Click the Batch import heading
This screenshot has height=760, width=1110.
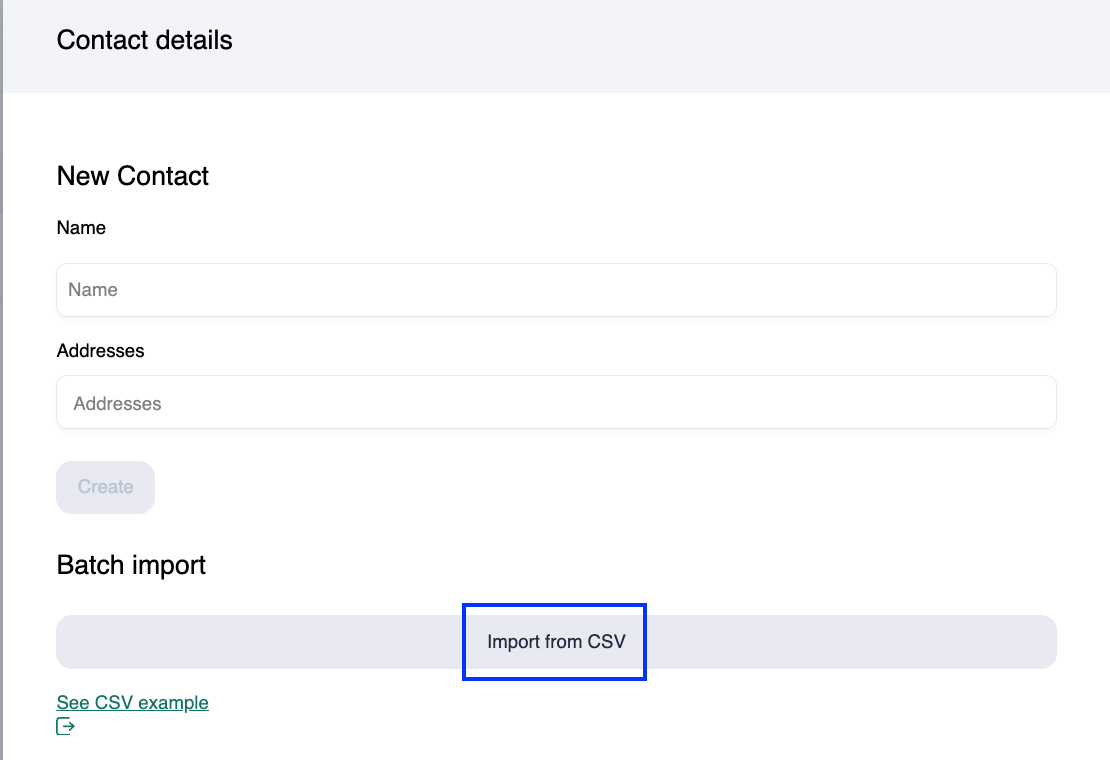[131, 565]
